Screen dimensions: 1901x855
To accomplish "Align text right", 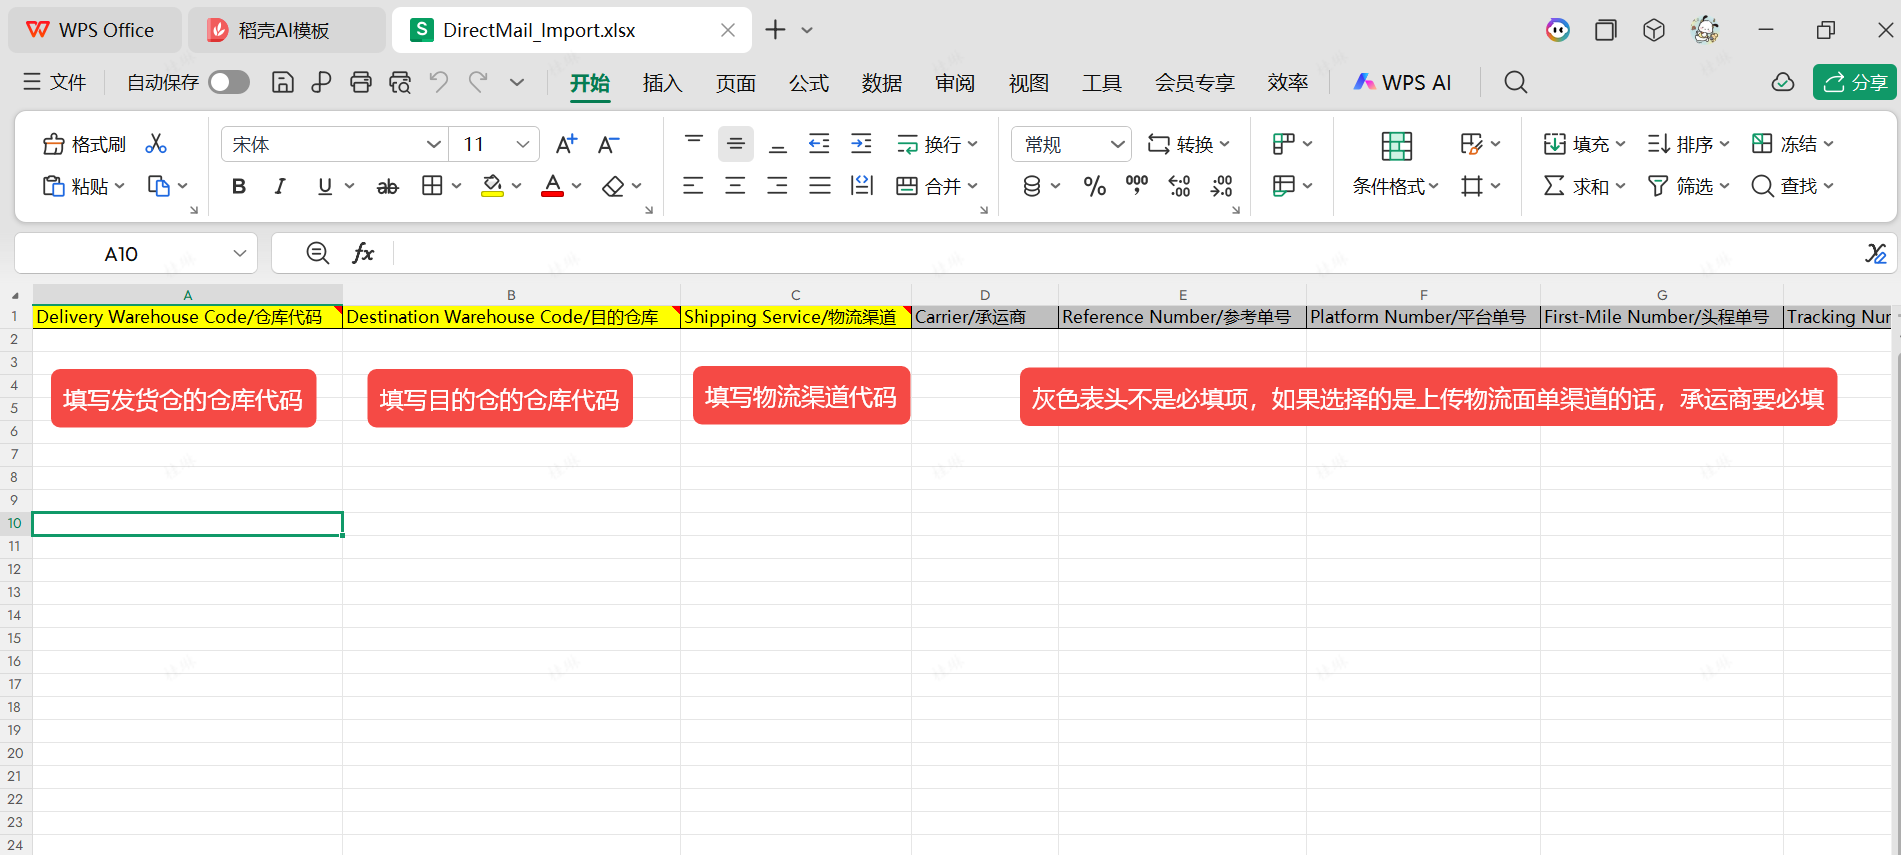I will click(777, 186).
